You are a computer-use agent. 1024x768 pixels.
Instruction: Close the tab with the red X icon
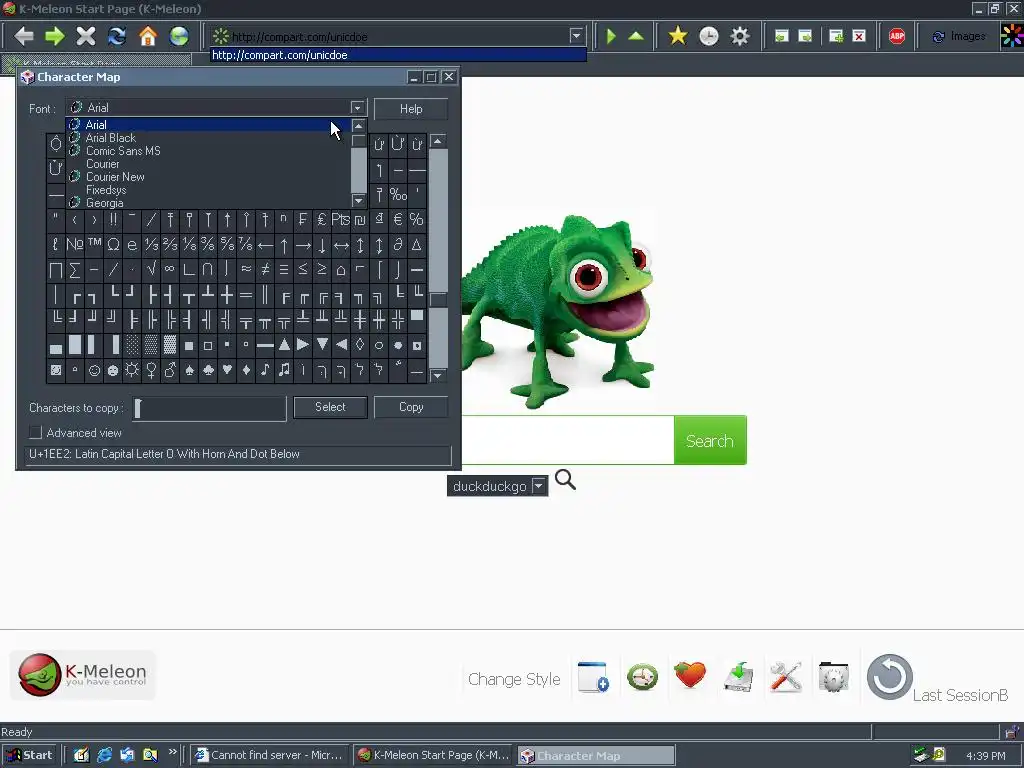click(859, 36)
